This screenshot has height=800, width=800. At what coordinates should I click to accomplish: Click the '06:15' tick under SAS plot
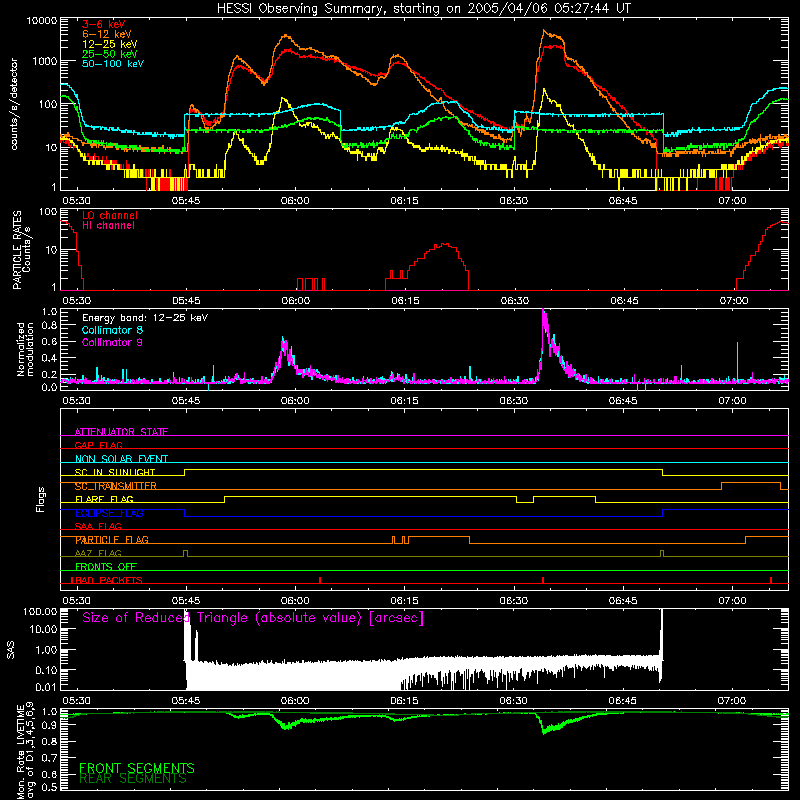tap(405, 701)
